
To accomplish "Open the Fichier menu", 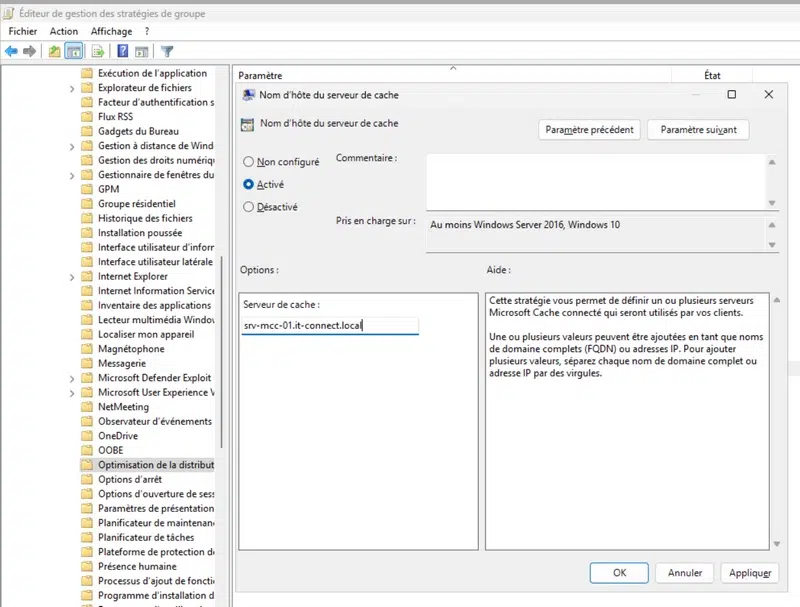I will [22, 31].
